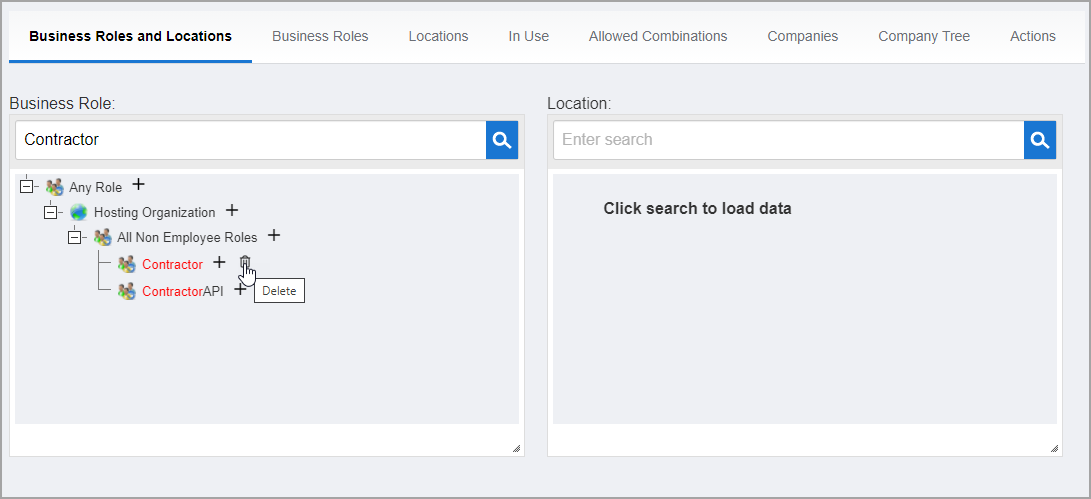Click plus icon beside All Non Employee Roles
The width and height of the screenshot is (1091, 499).
point(274,236)
